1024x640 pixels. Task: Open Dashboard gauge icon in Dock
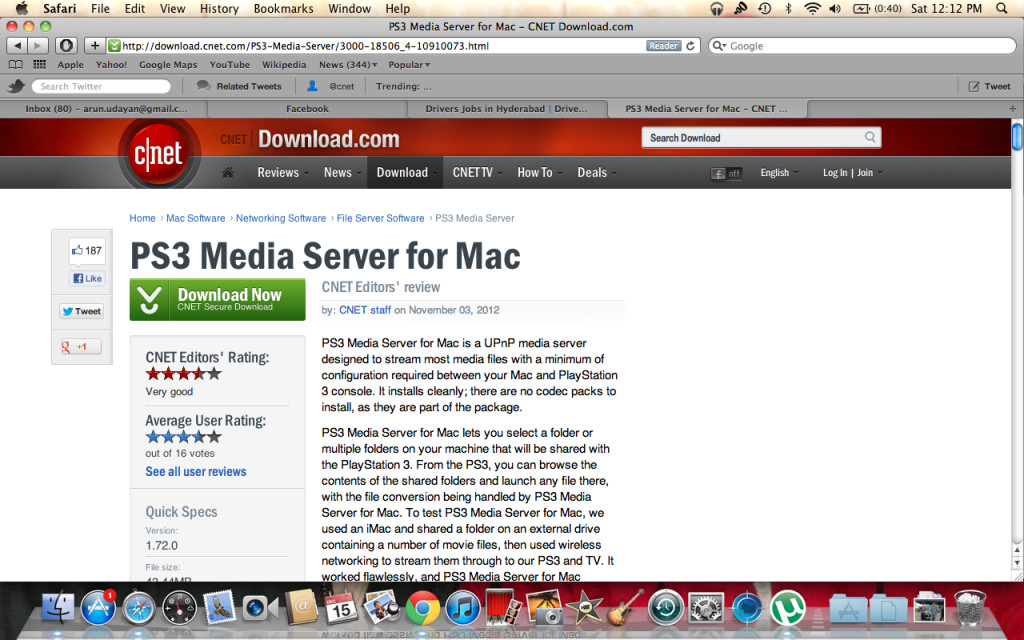coord(180,609)
